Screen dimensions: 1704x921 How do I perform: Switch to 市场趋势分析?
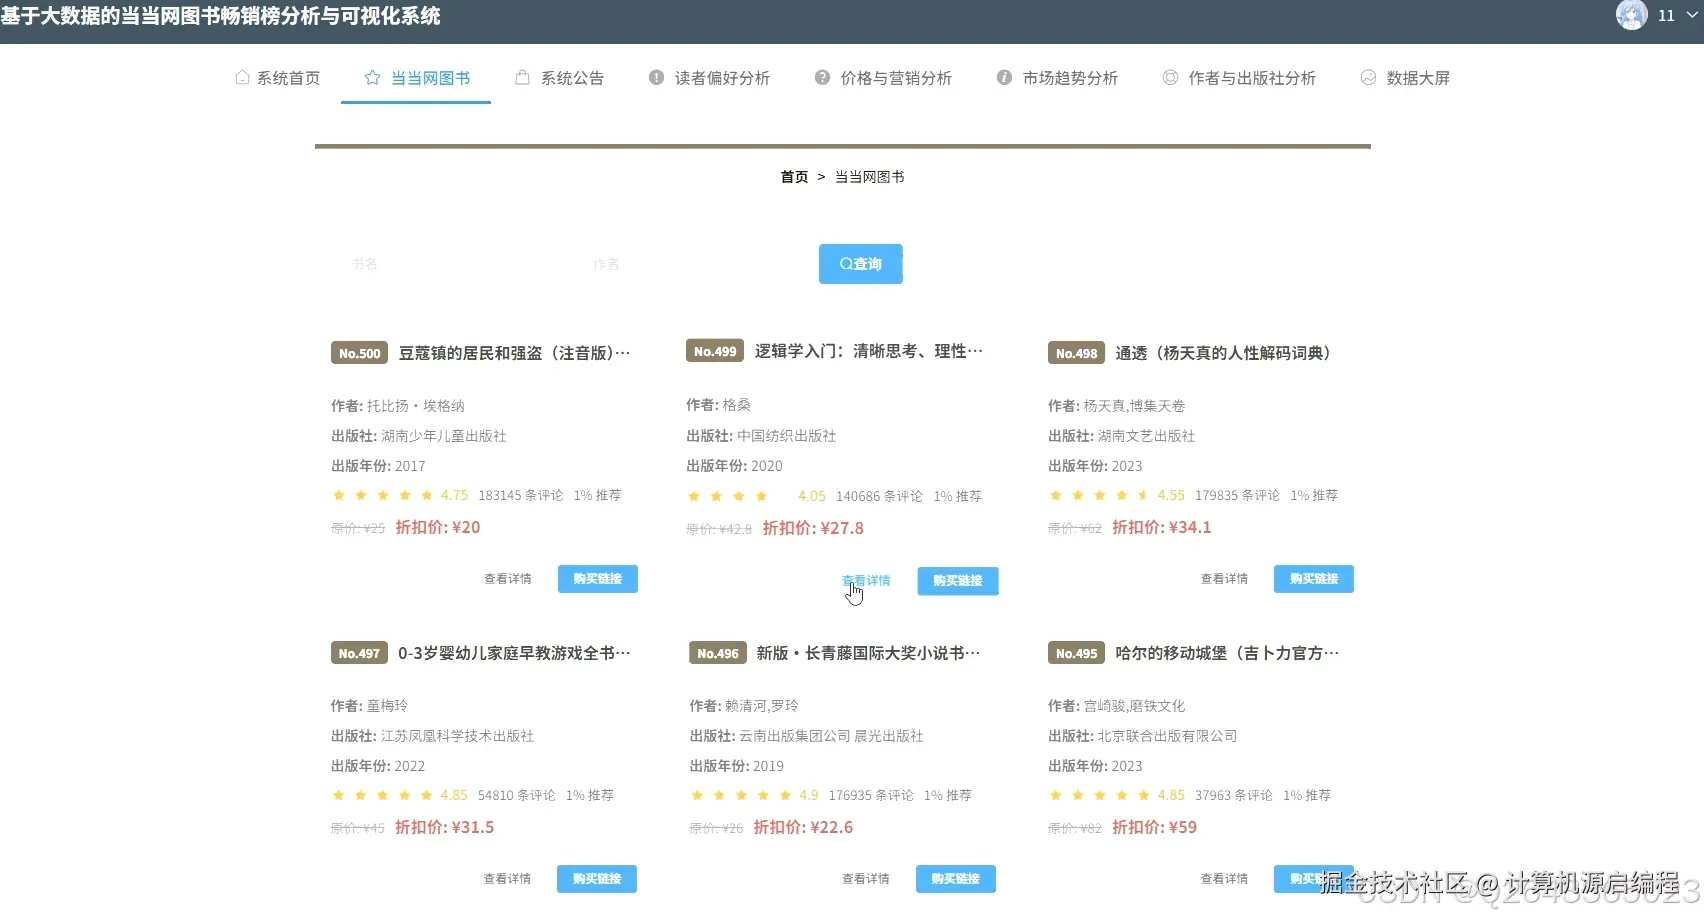pyautogui.click(x=1057, y=78)
